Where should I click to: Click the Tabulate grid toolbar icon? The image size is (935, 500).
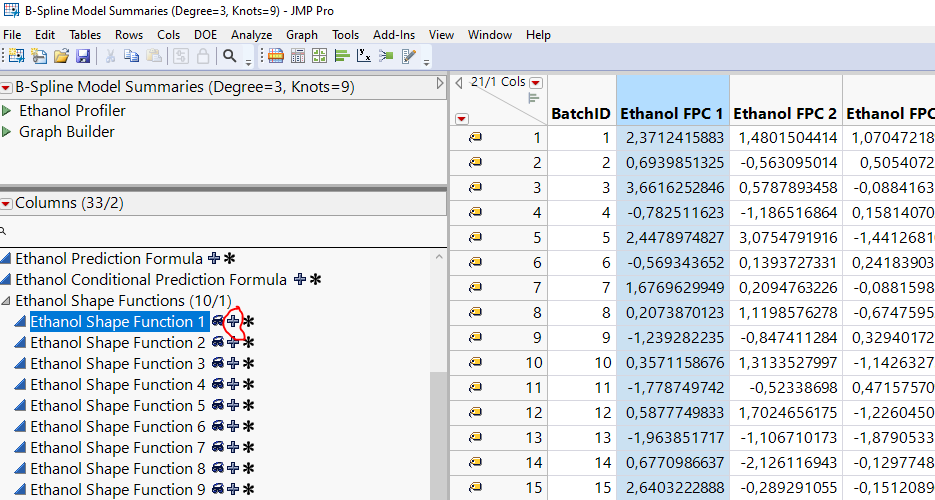tap(275, 57)
